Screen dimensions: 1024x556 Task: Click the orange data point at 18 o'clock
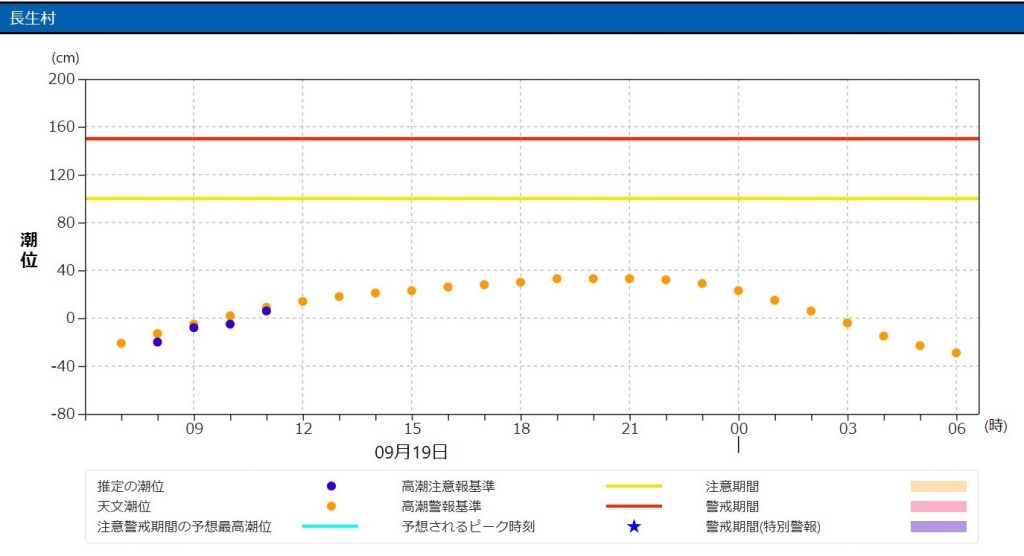(x=520, y=282)
